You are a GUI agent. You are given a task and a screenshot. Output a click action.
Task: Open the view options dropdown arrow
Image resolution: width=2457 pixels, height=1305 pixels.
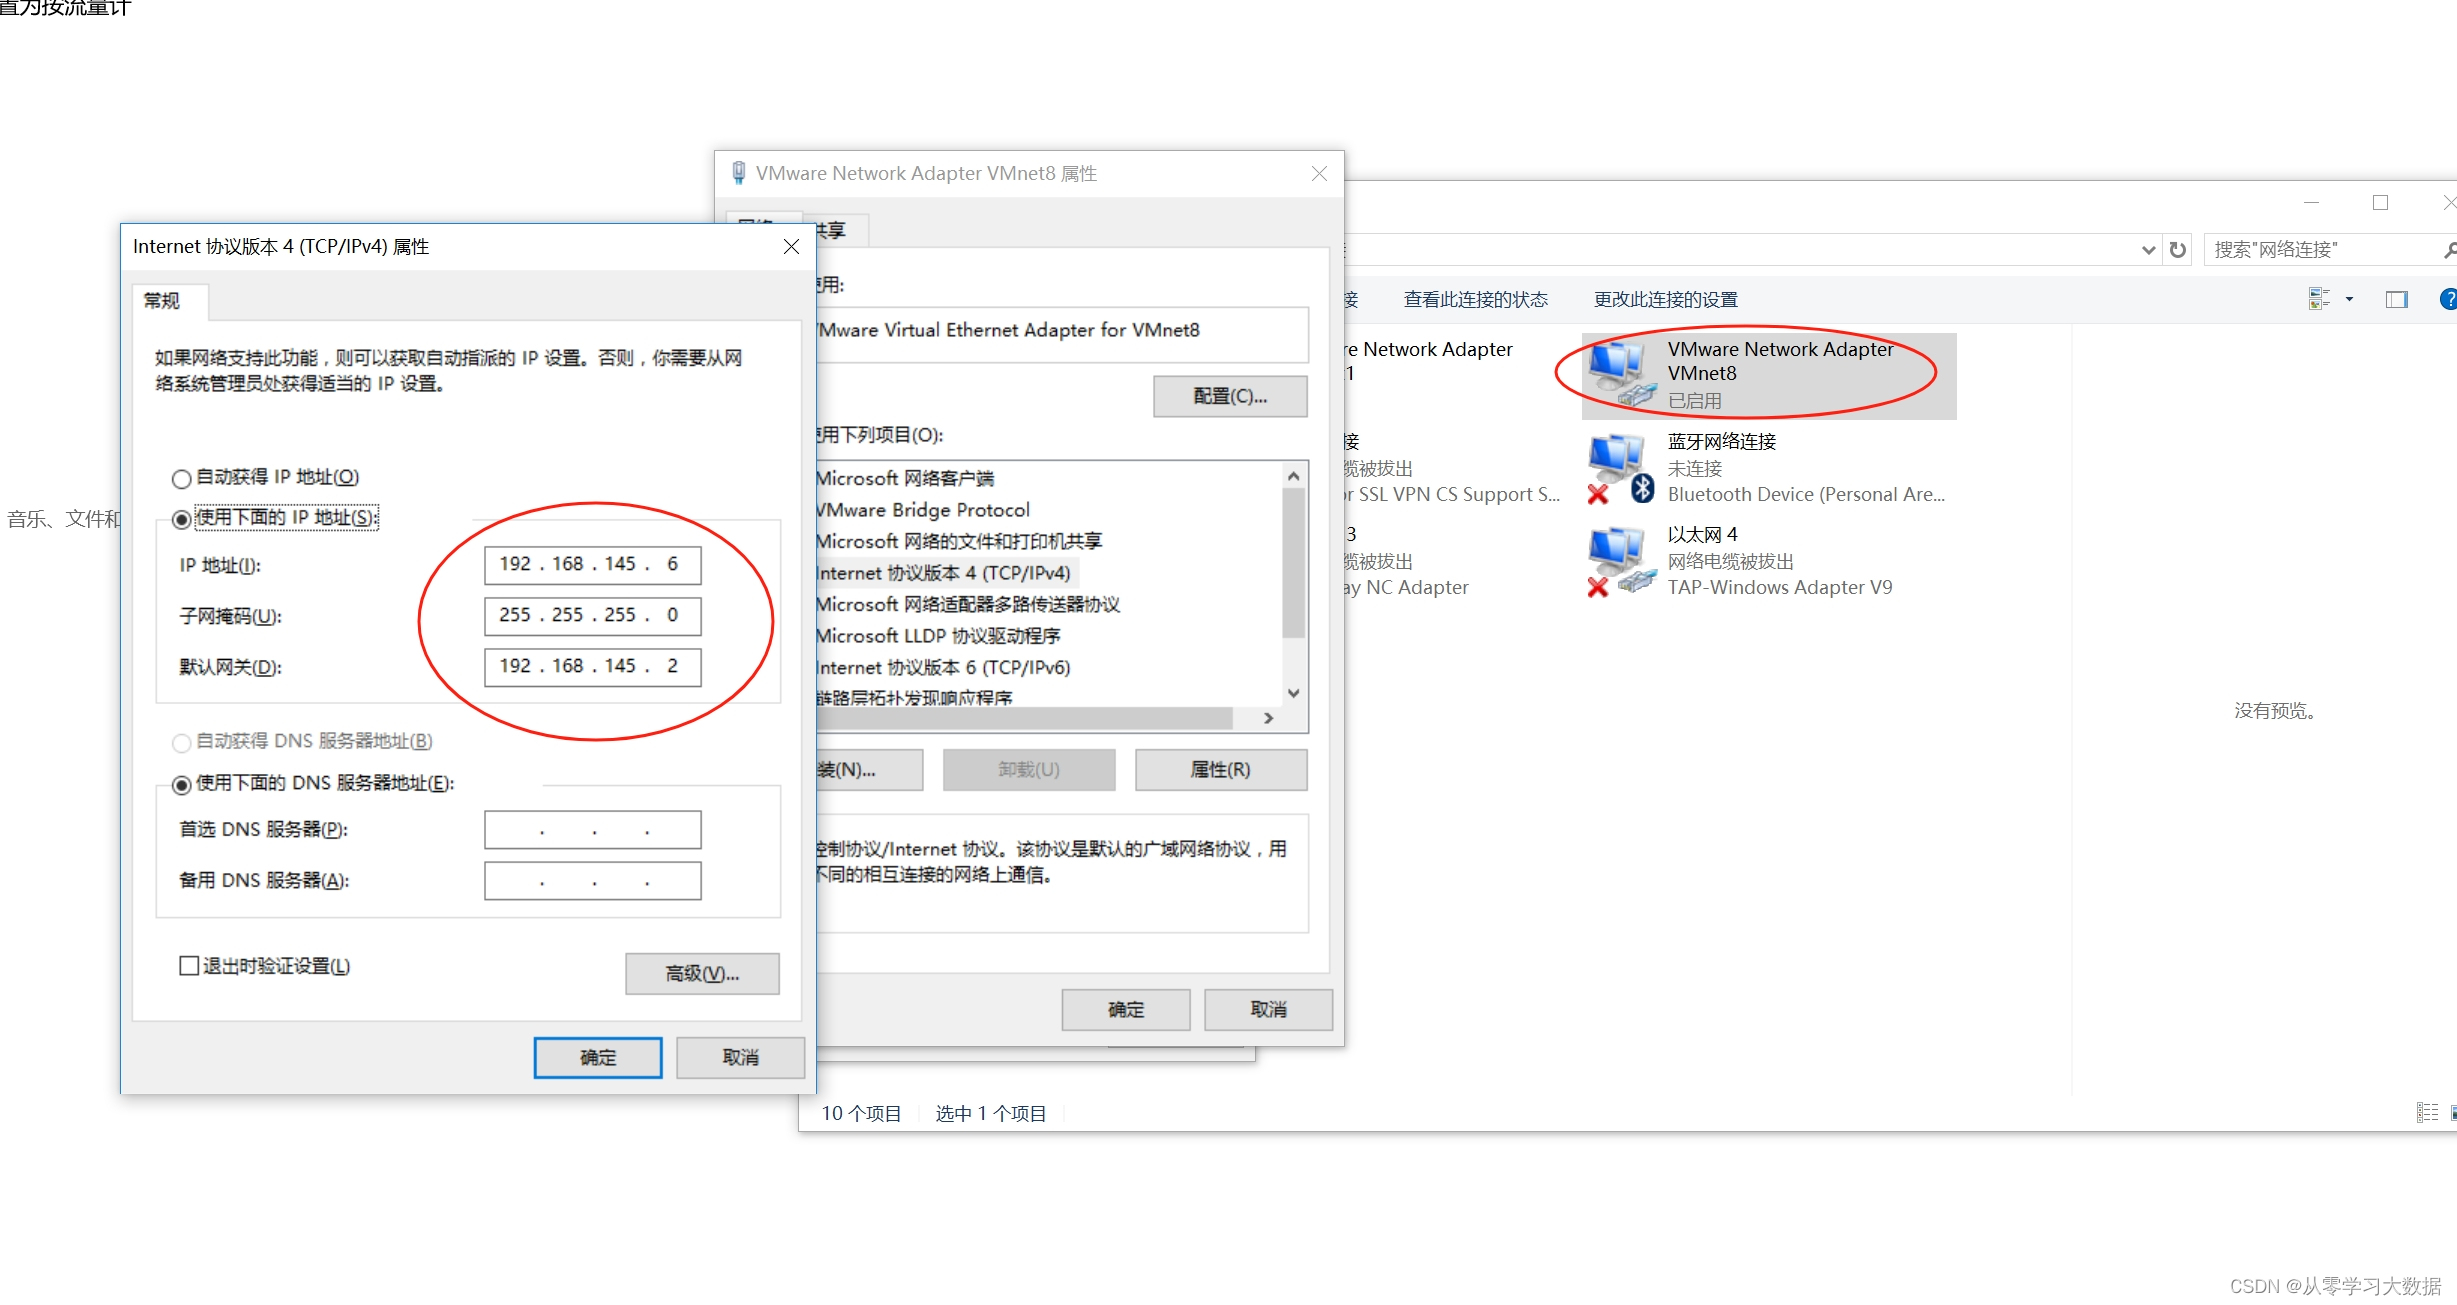coord(2349,299)
